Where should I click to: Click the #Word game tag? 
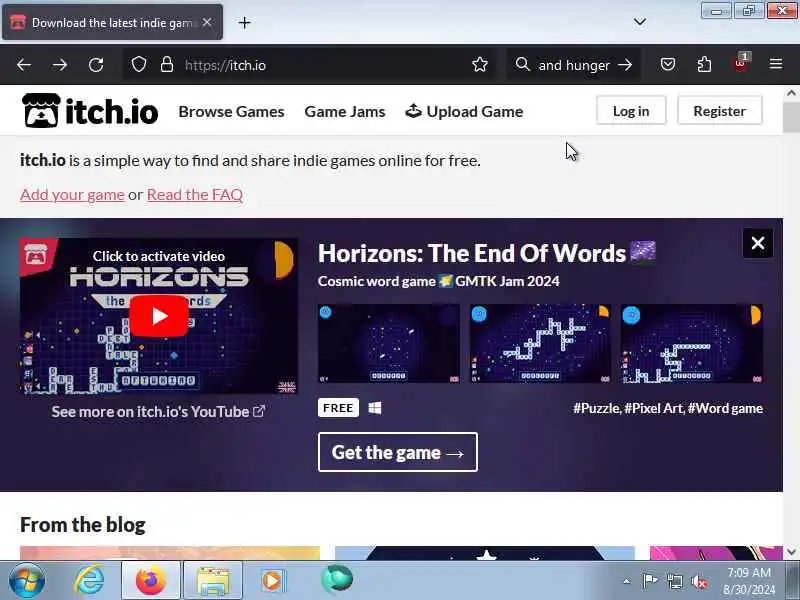(x=725, y=409)
